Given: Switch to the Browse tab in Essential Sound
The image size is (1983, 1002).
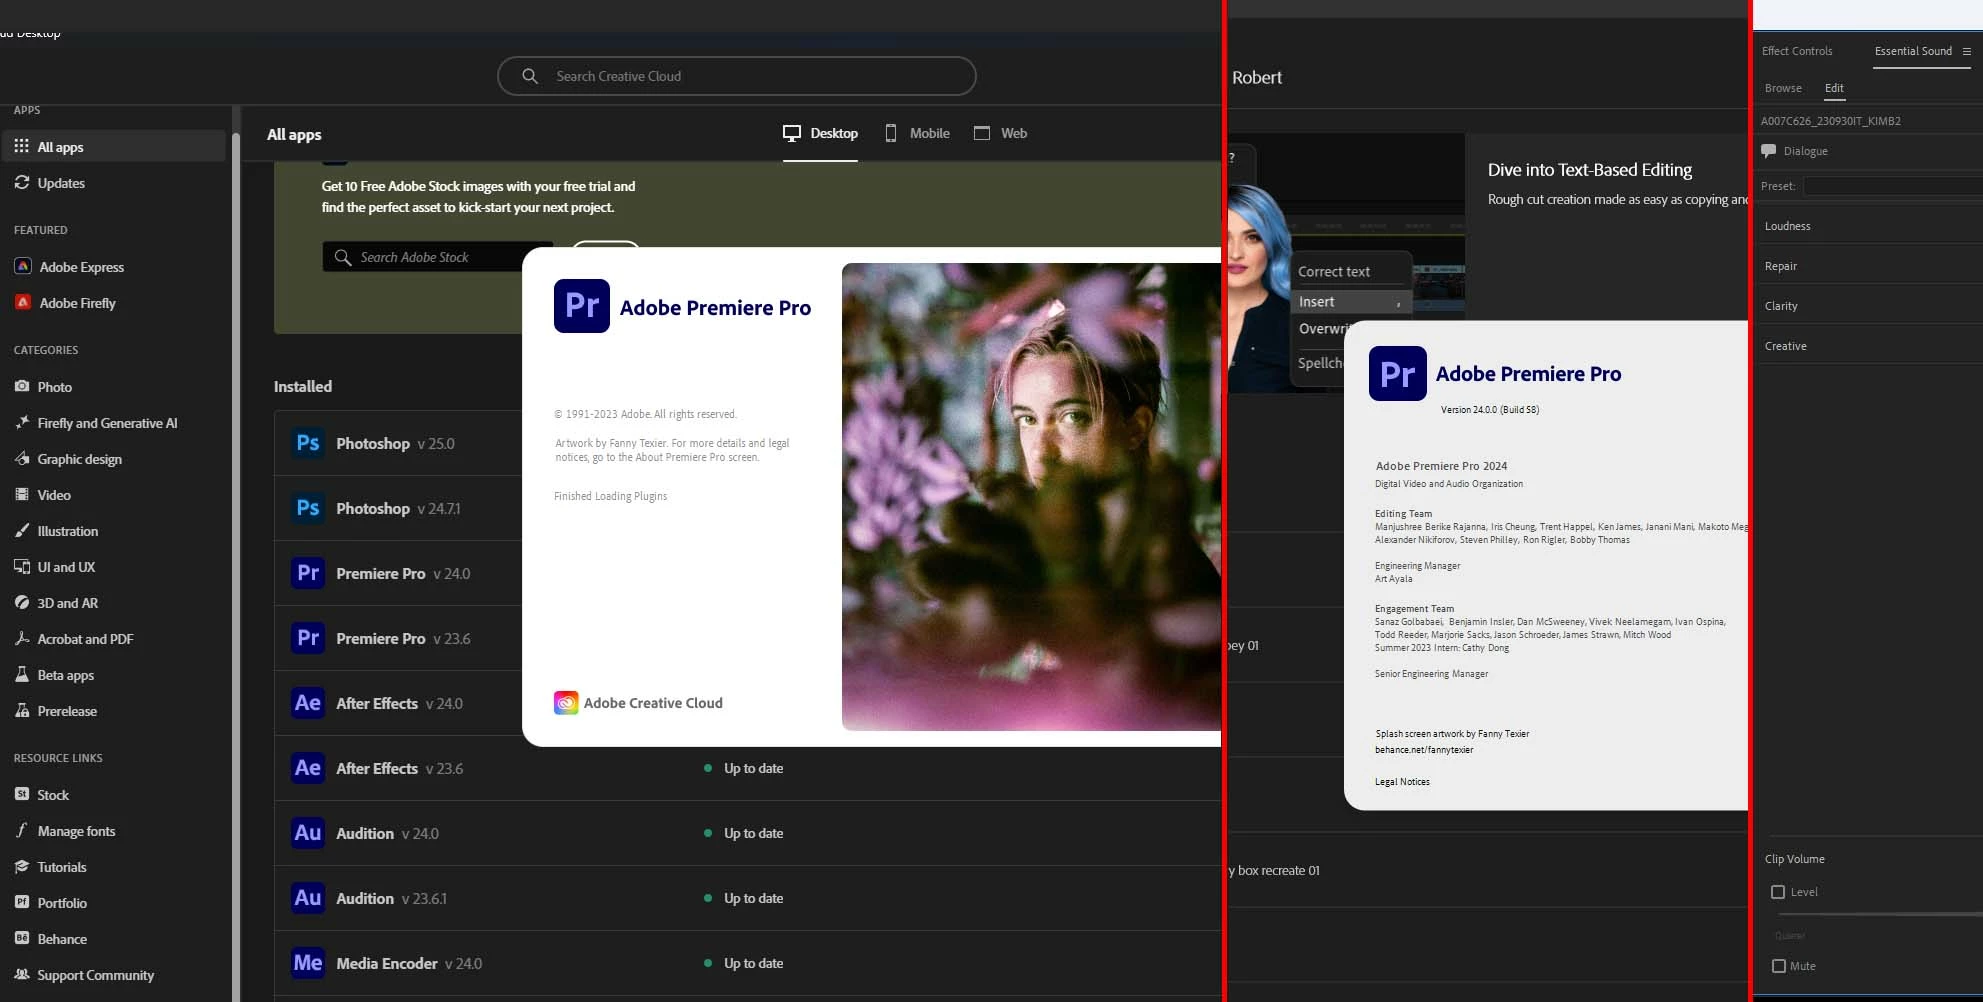Looking at the screenshot, I should [1783, 88].
